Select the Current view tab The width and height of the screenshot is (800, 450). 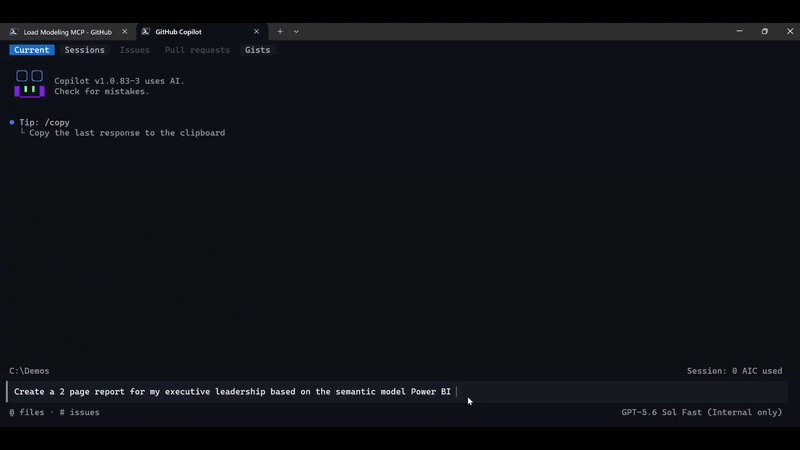(x=32, y=50)
